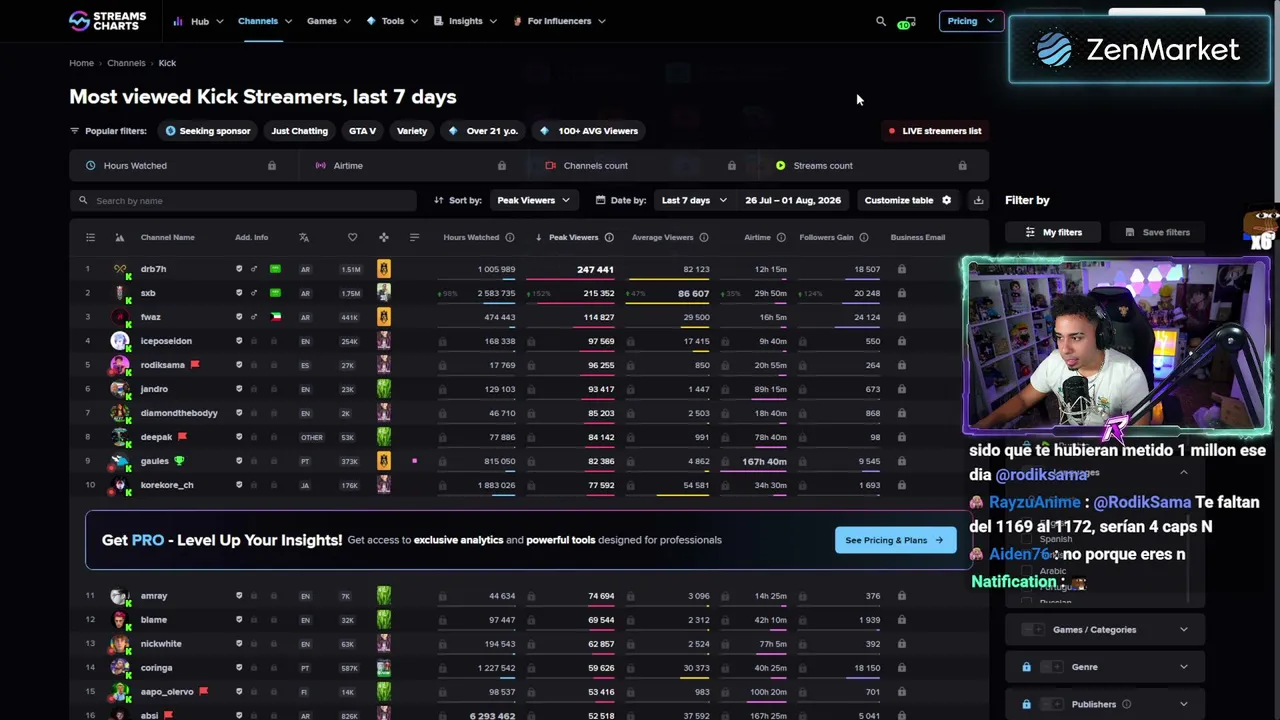Open the For Influencers navigation menu
Screen dimensions: 1280x720
coord(559,21)
